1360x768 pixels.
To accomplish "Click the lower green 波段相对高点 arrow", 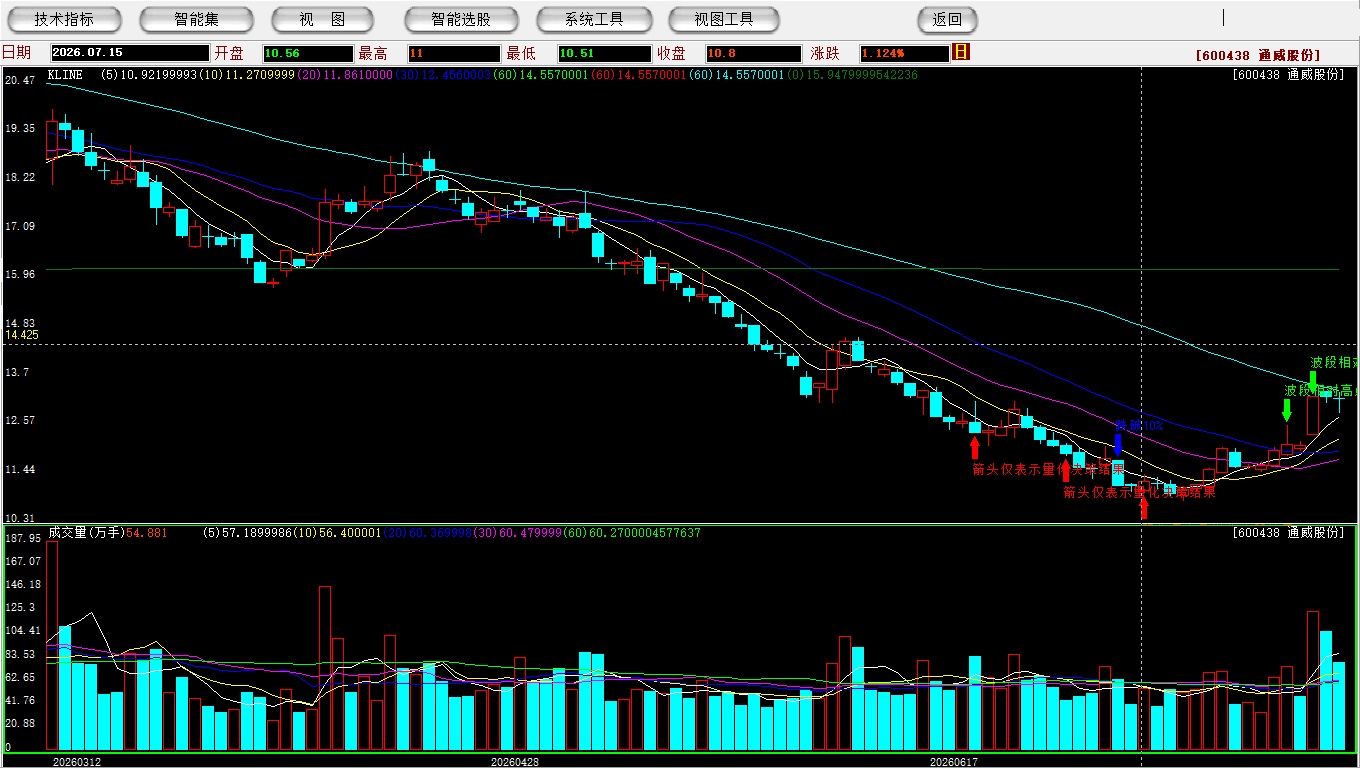I will 1287,411.
